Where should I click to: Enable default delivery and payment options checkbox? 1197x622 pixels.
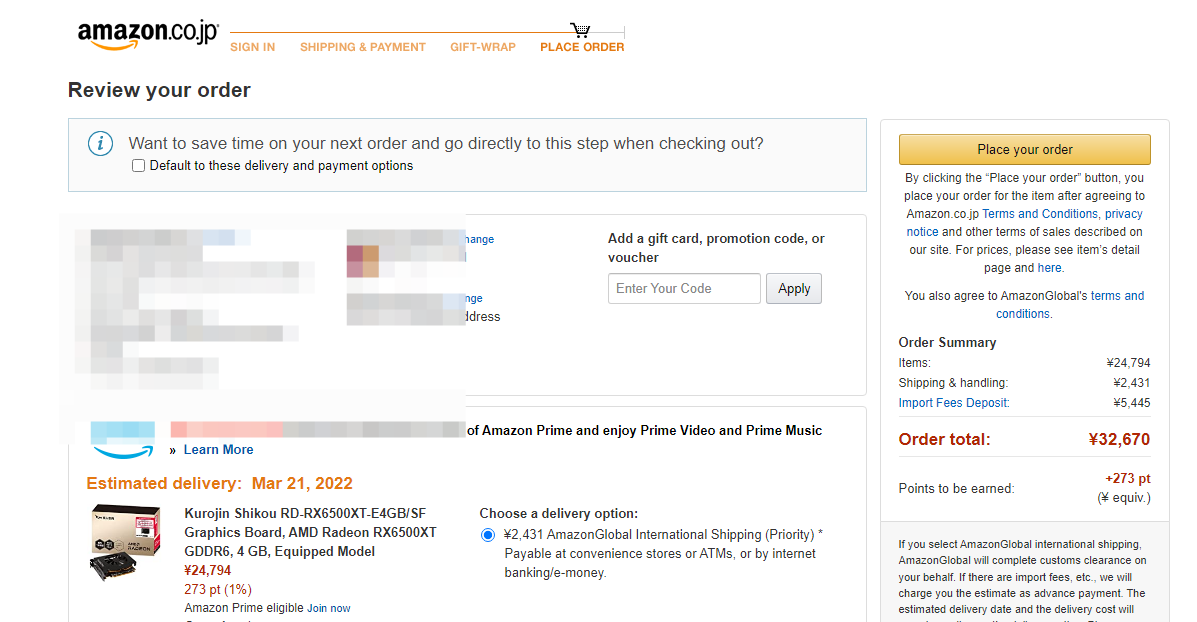139,166
